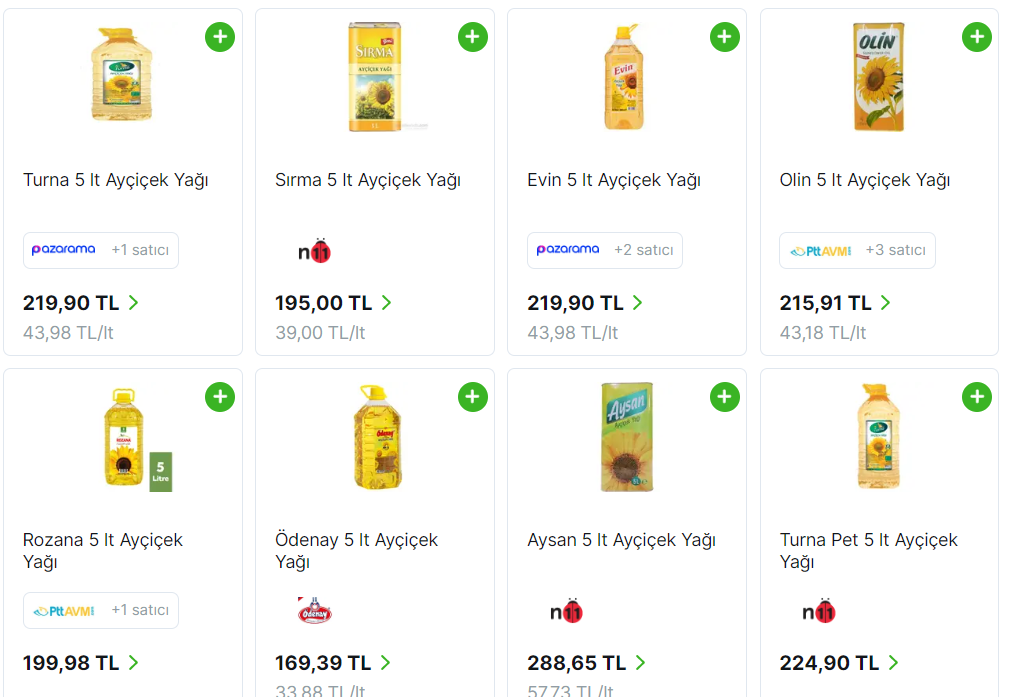Click the Ödenay brand logo under Ödenay oil
The width and height of the screenshot is (1016, 697).
coord(314,610)
